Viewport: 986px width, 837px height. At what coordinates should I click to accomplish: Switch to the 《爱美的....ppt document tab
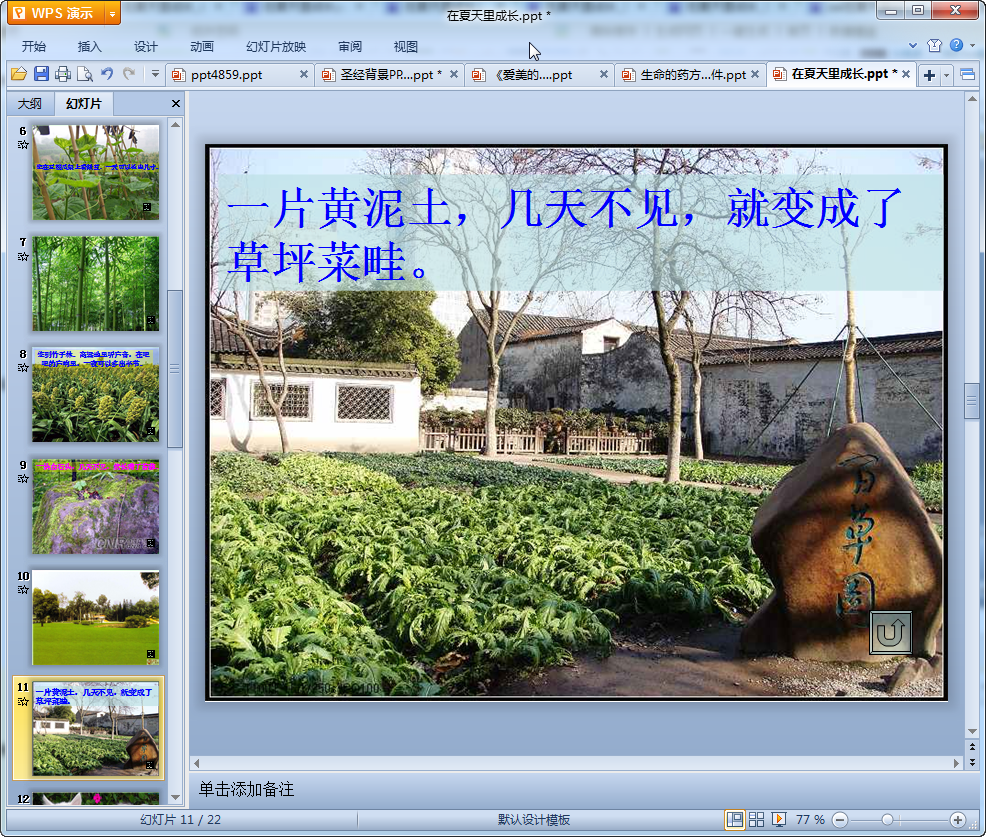coord(533,75)
